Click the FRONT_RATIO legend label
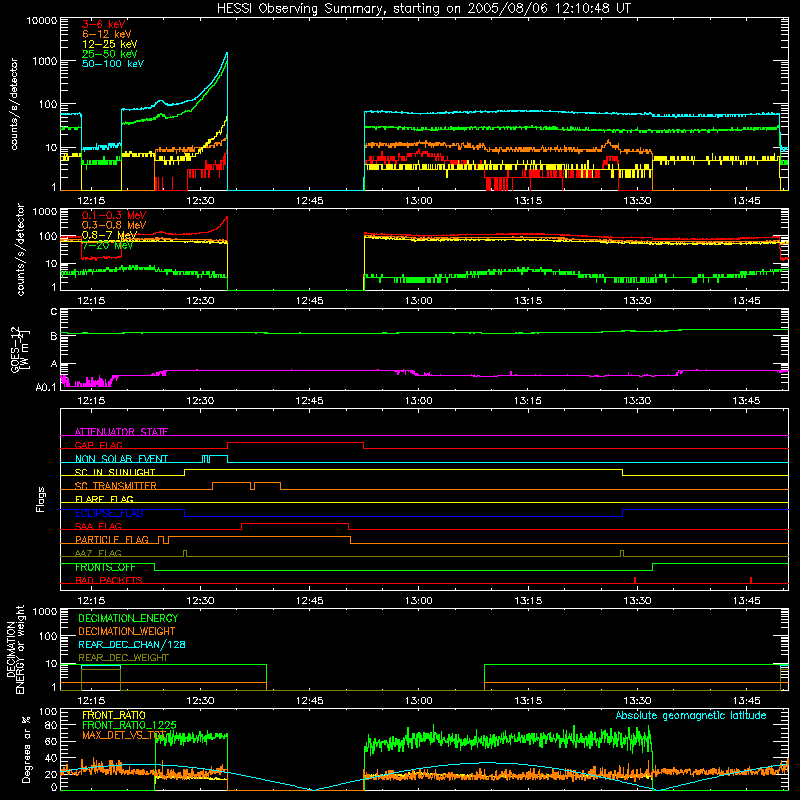 click(x=114, y=715)
